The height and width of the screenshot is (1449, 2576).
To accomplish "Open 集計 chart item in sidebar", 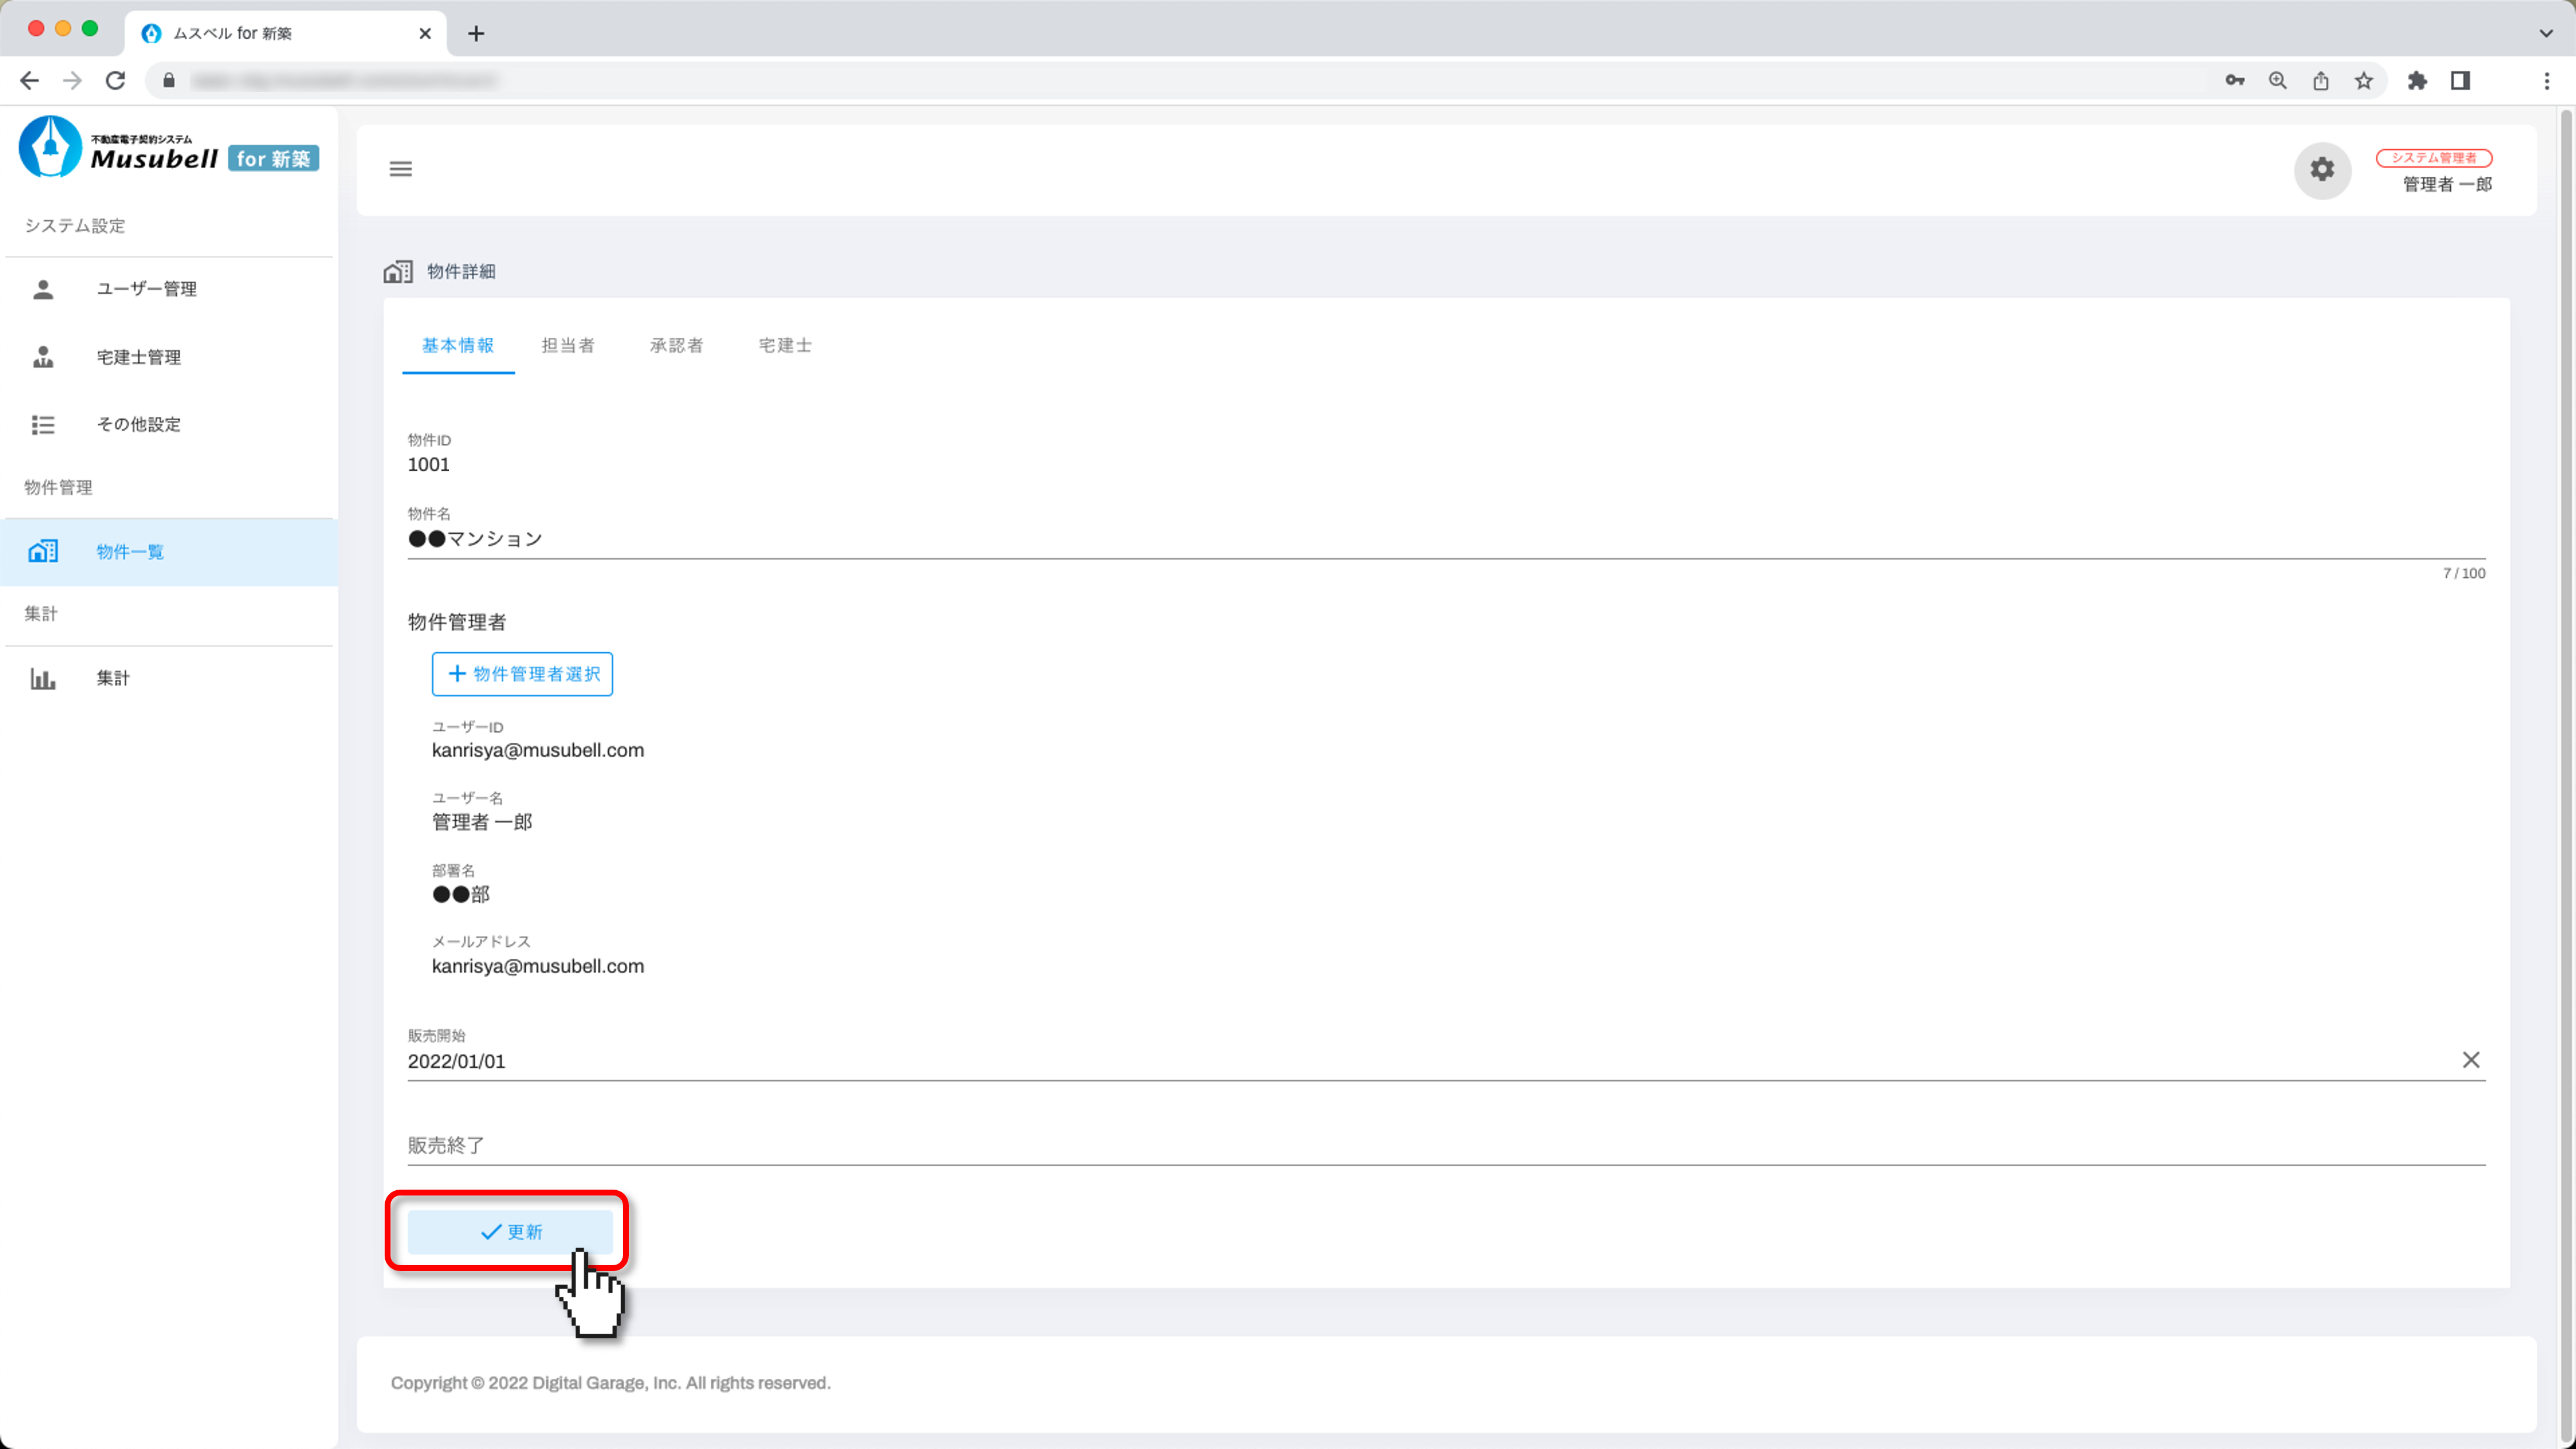I will pyautogui.click(x=112, y=678).
